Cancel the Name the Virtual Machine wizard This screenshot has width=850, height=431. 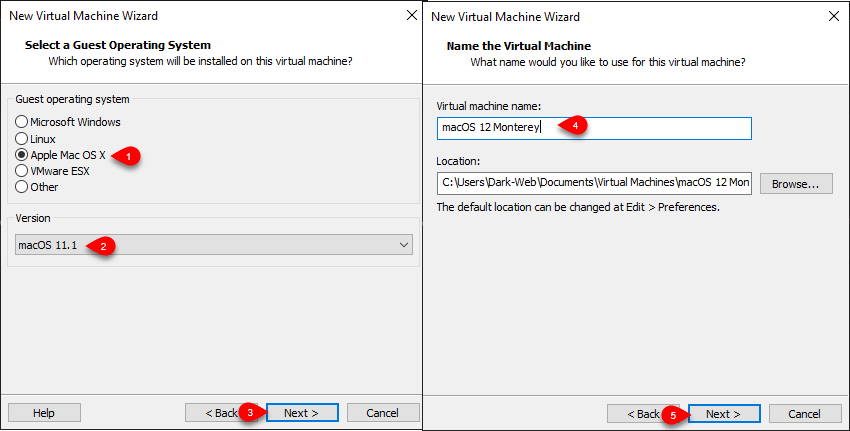pyautogui.click(x=804, y=414)
